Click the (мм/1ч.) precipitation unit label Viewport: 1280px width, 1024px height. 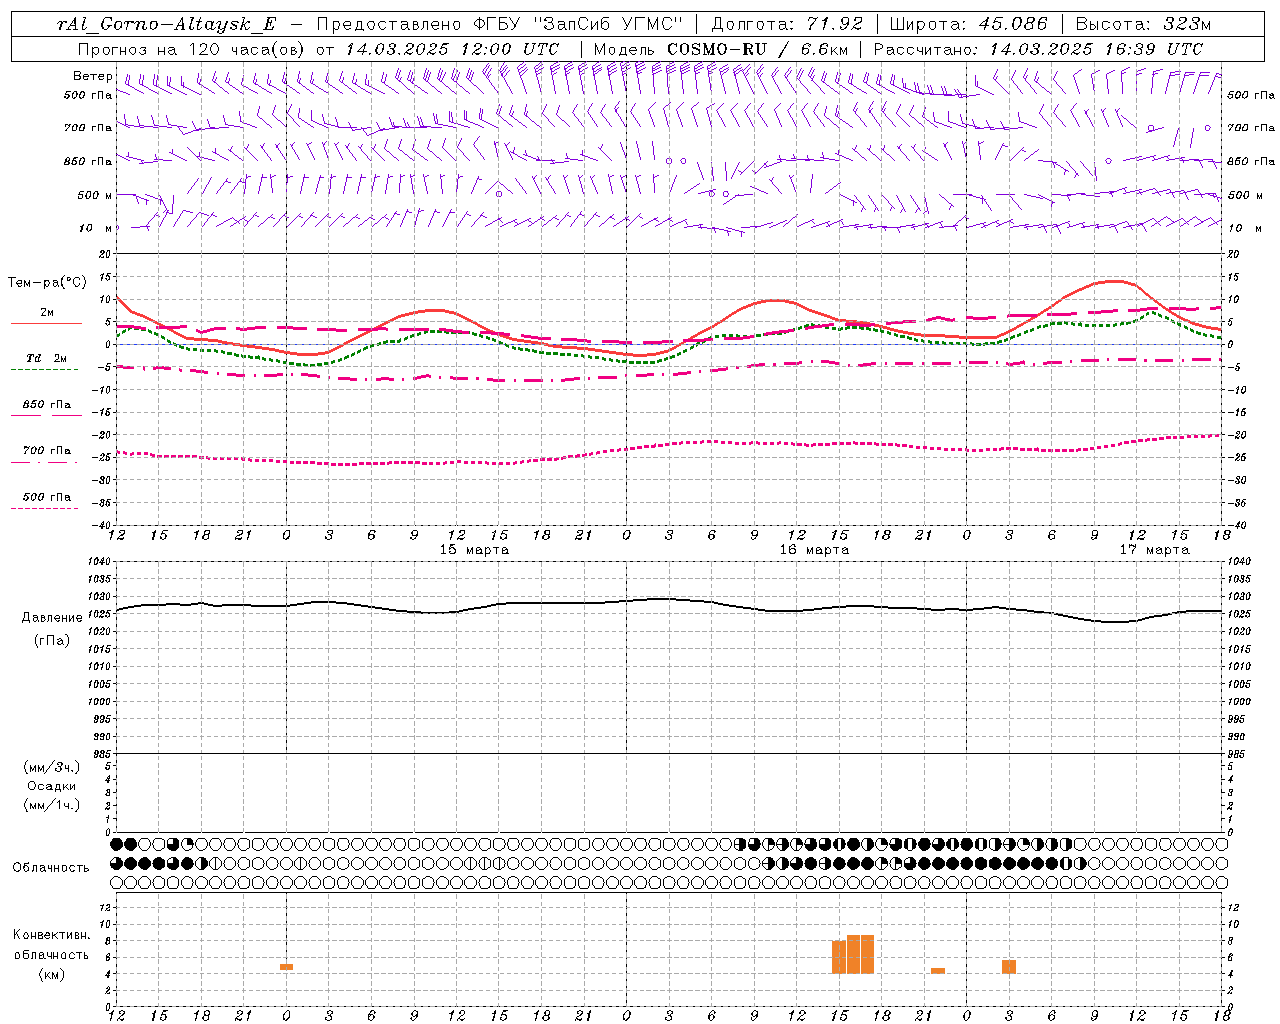pos(52,805)
